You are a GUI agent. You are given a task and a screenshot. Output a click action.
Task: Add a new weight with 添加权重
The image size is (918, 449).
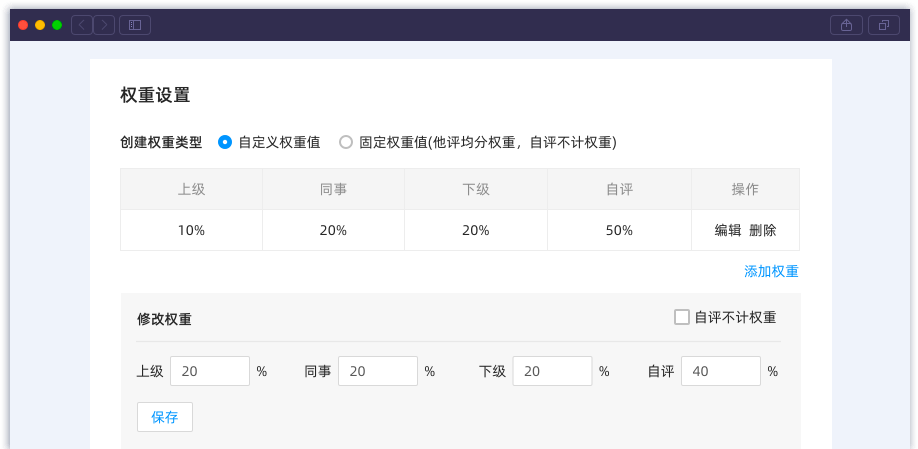[x=771, y=272]
